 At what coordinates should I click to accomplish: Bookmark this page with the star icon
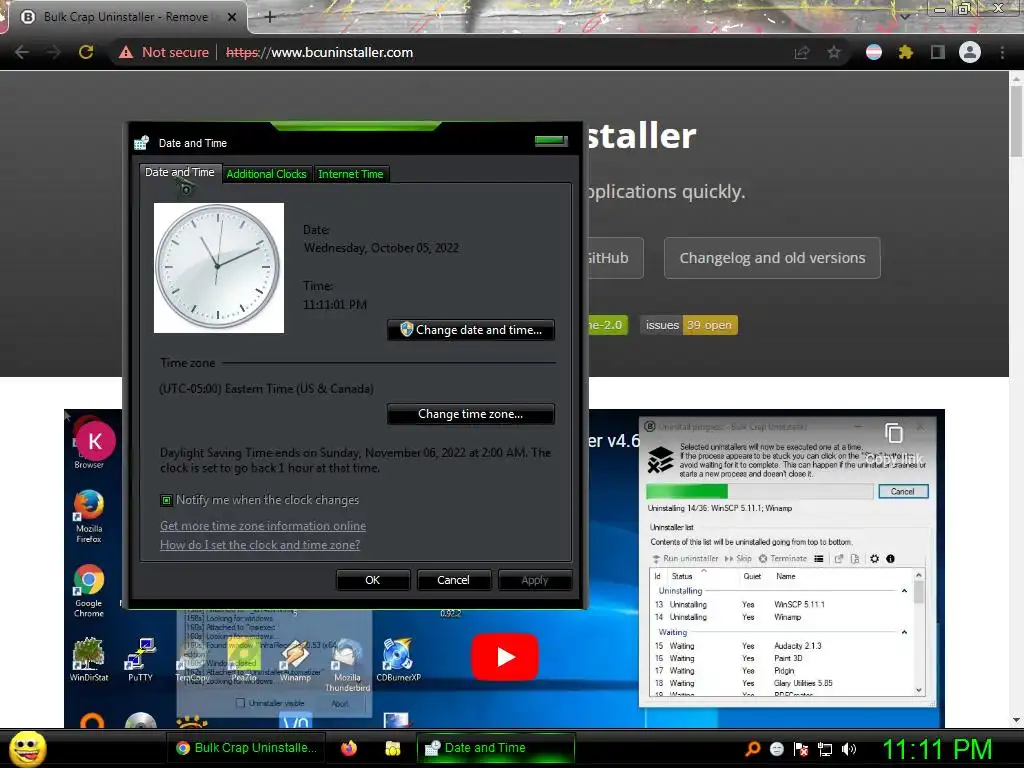point(834,52)
